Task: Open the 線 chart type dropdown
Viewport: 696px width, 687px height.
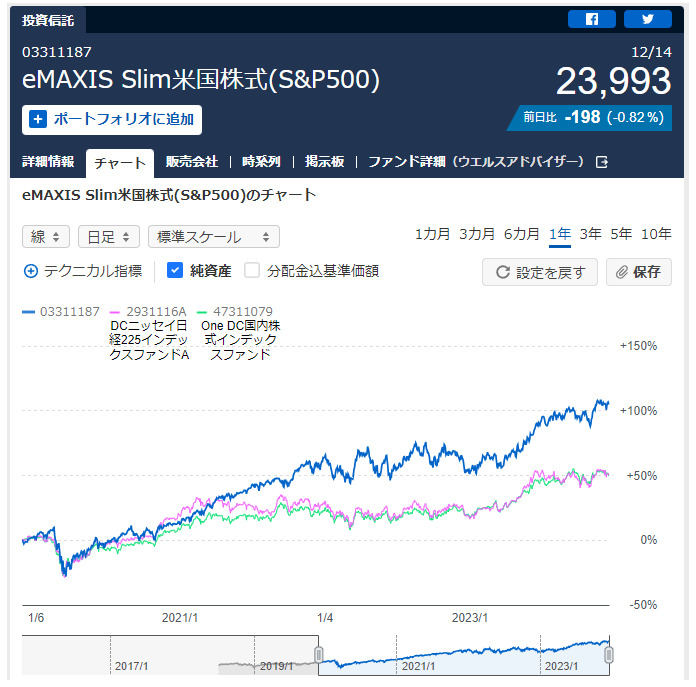Action: 46,237
